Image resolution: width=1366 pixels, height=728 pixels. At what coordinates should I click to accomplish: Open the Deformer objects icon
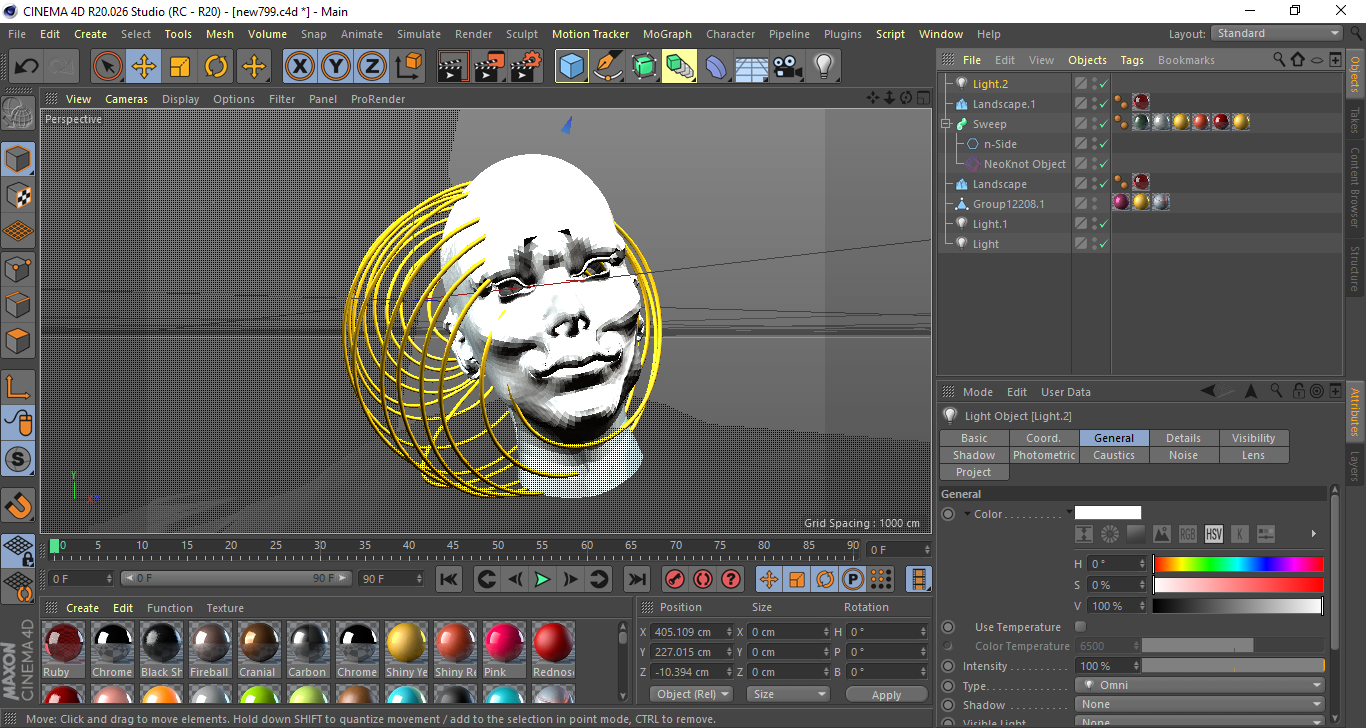point(716,67)
